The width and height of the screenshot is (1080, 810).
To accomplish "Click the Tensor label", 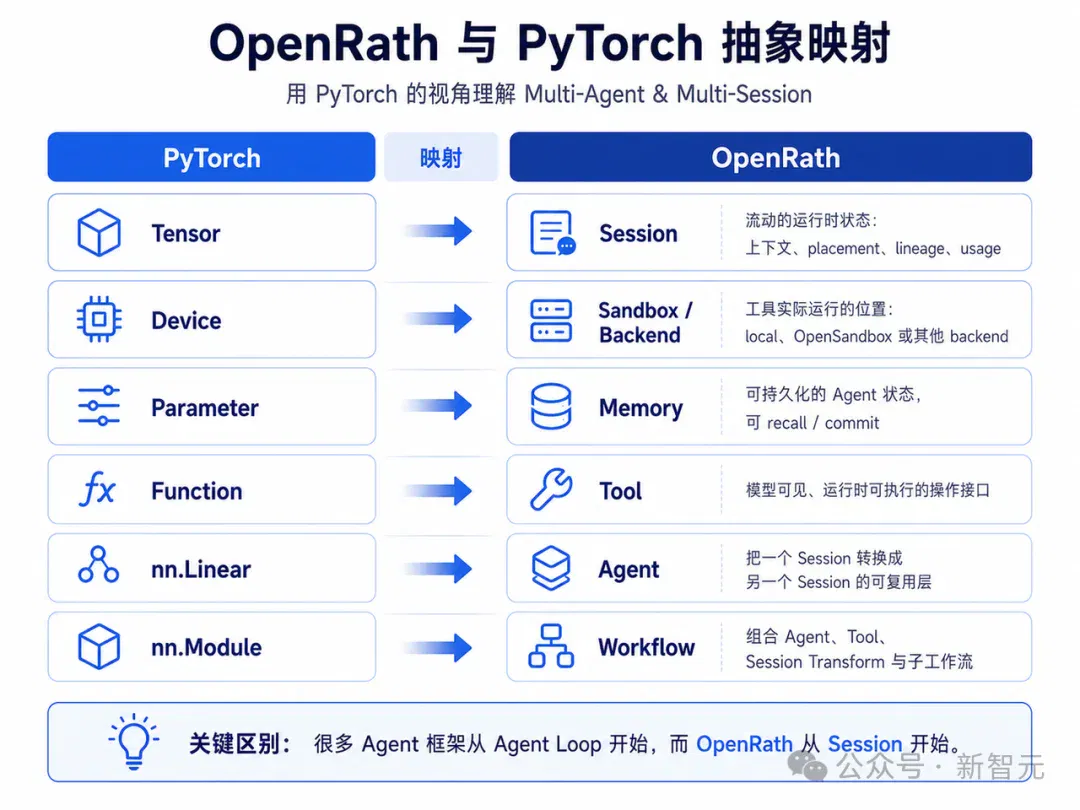I will pos(186,233).
